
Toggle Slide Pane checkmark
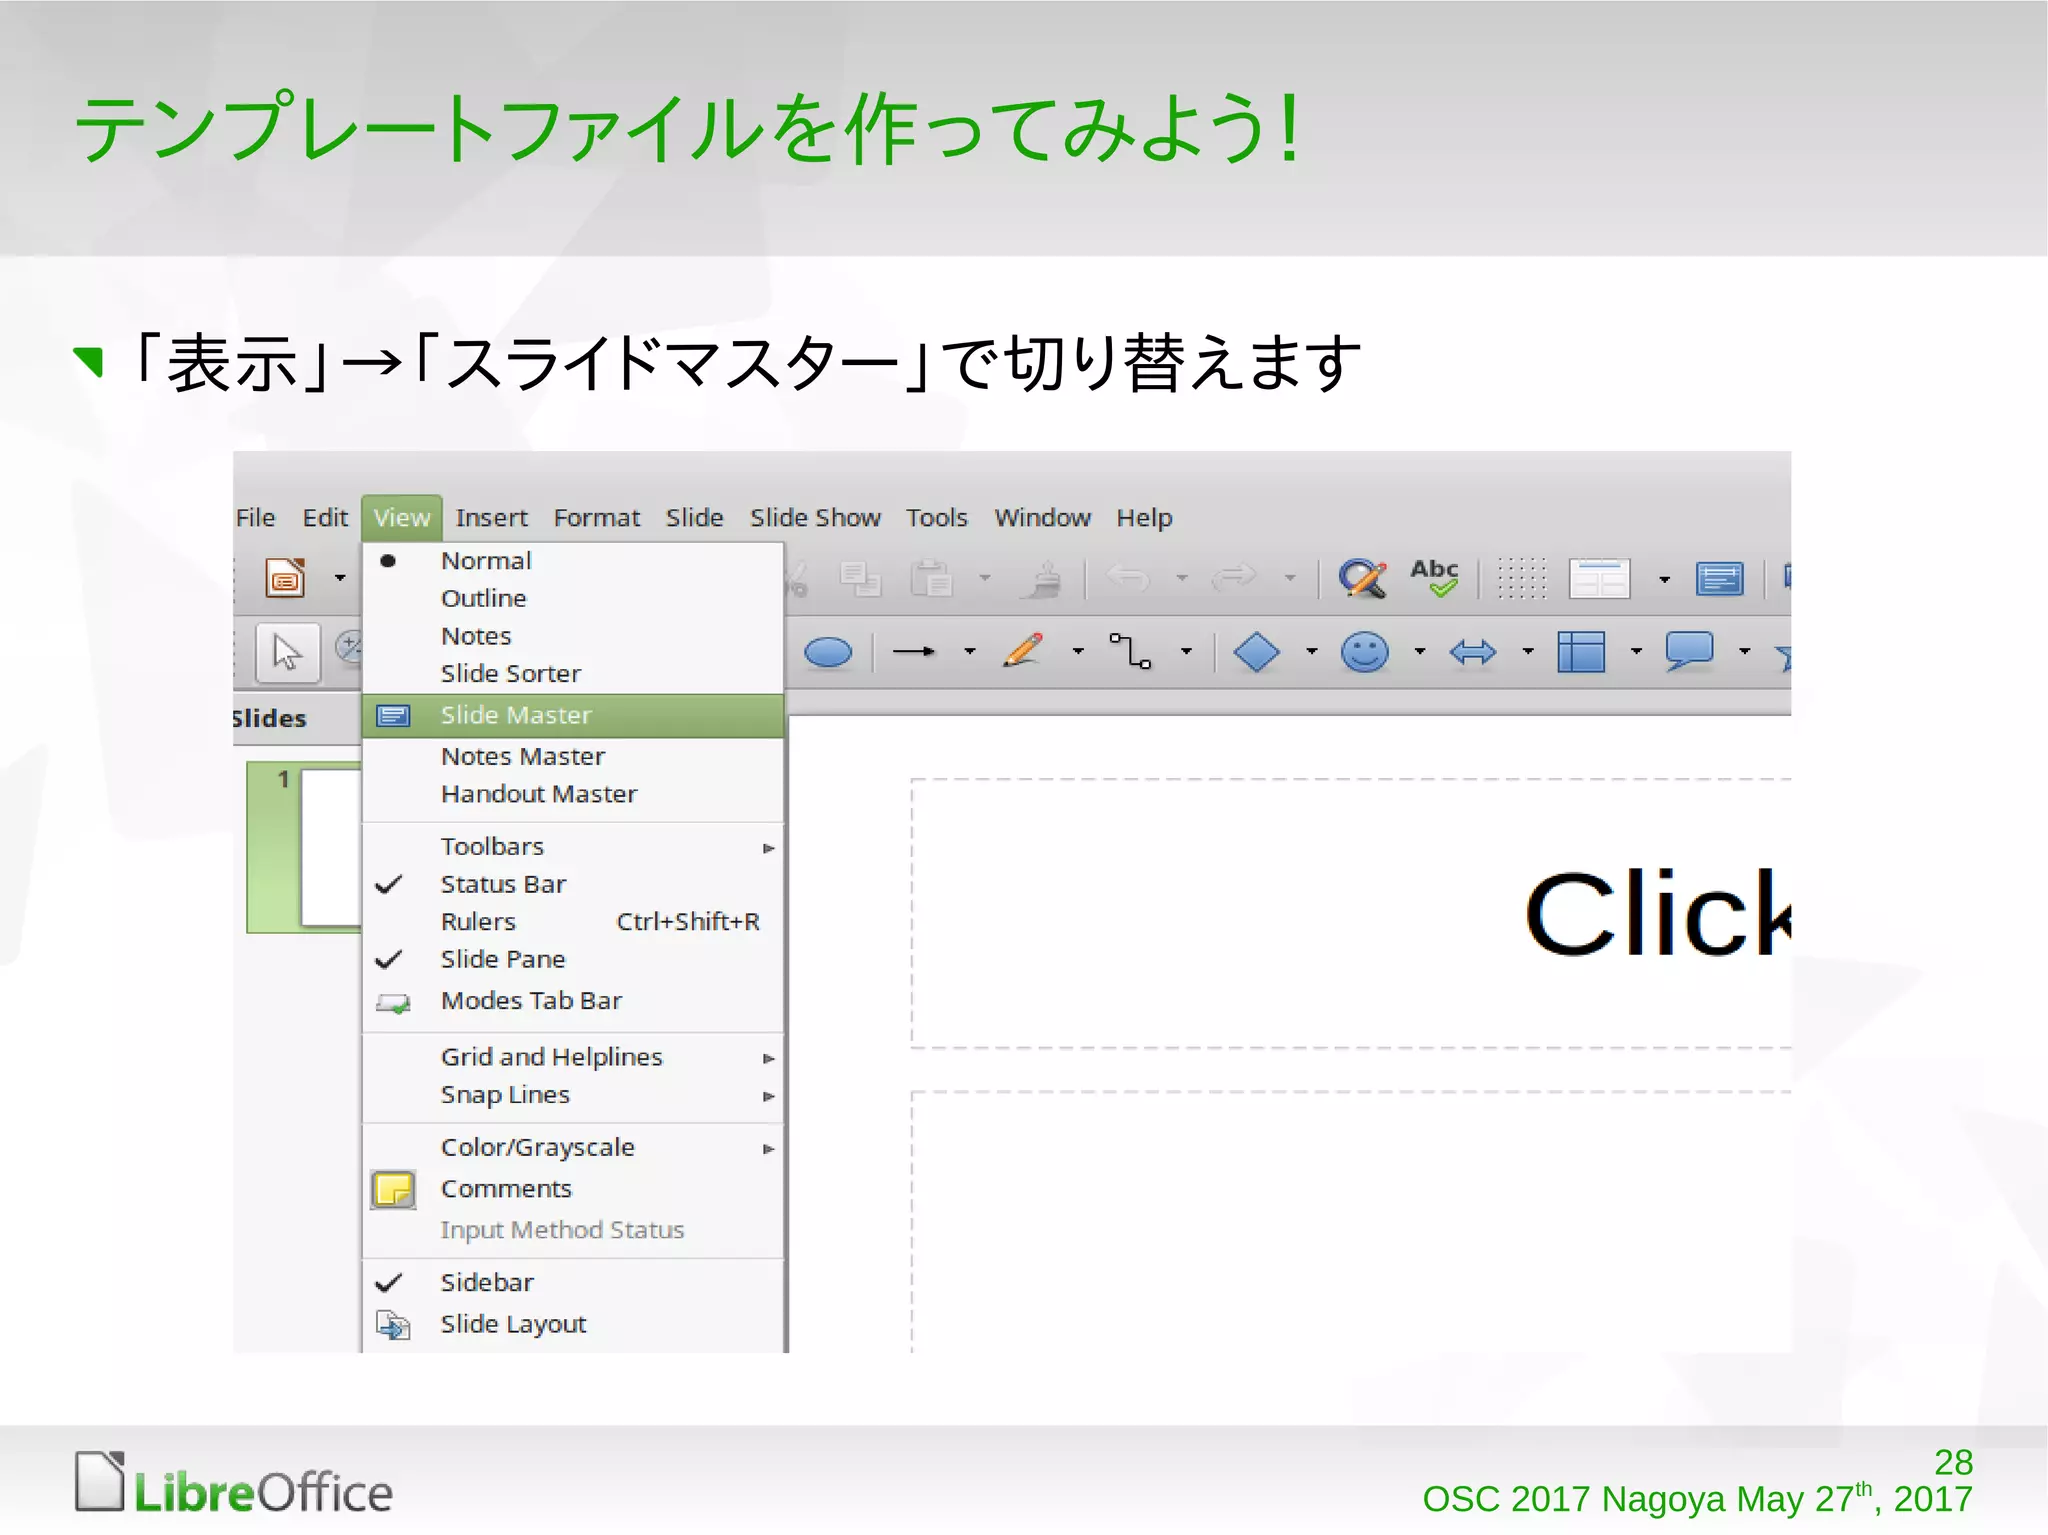point(573,959)
